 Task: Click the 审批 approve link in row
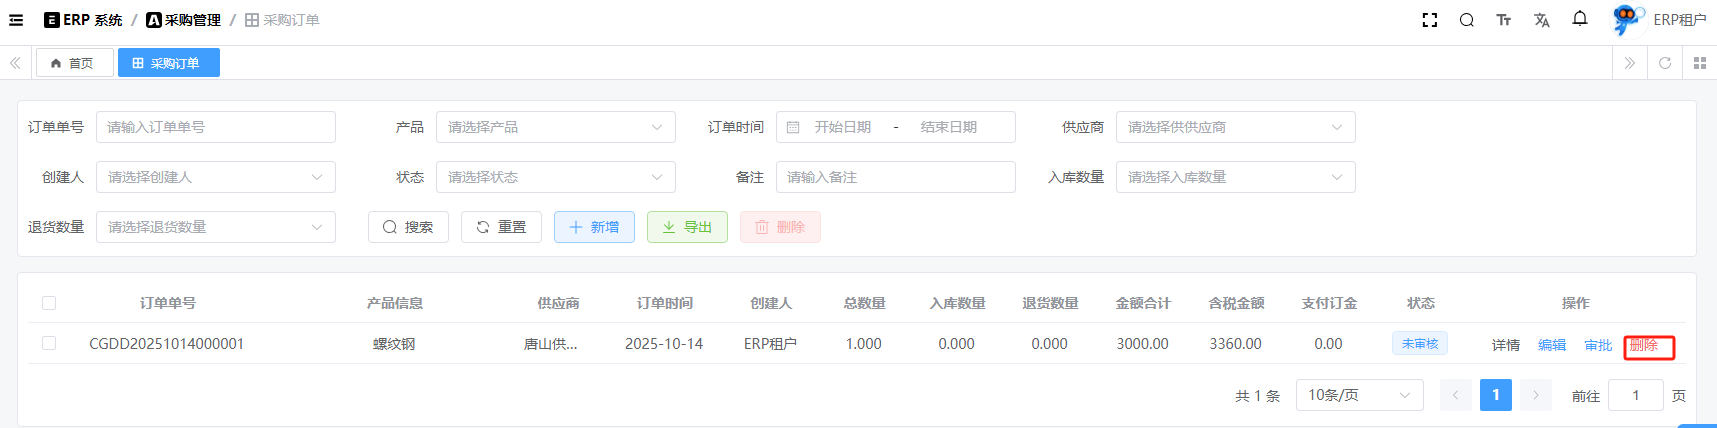[1598, 345]
